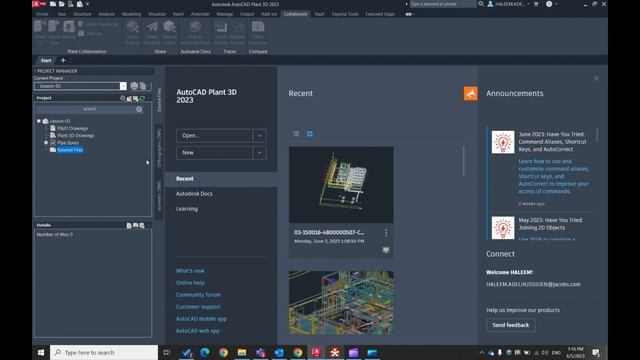The image size is (640, 360).
Task: Select P&ID Drawings in project tree
Action: [72, 128]
